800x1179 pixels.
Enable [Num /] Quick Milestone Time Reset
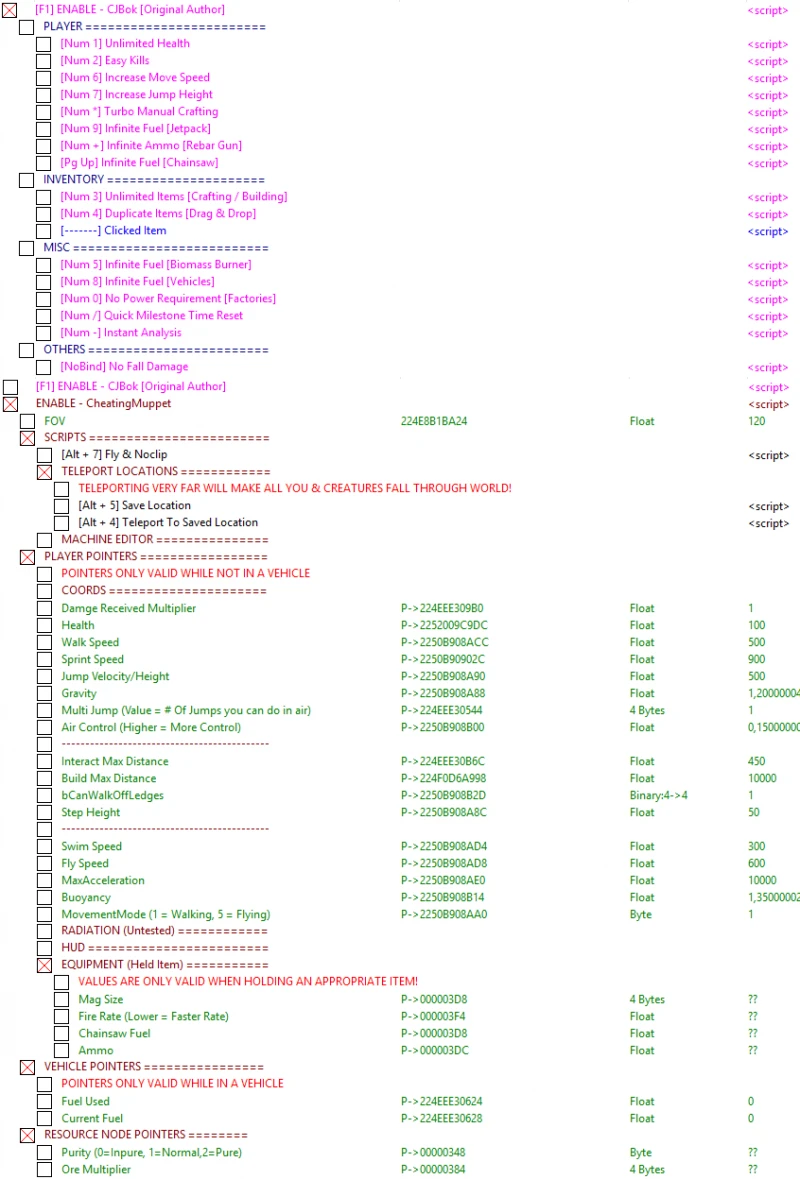(43, 315)
